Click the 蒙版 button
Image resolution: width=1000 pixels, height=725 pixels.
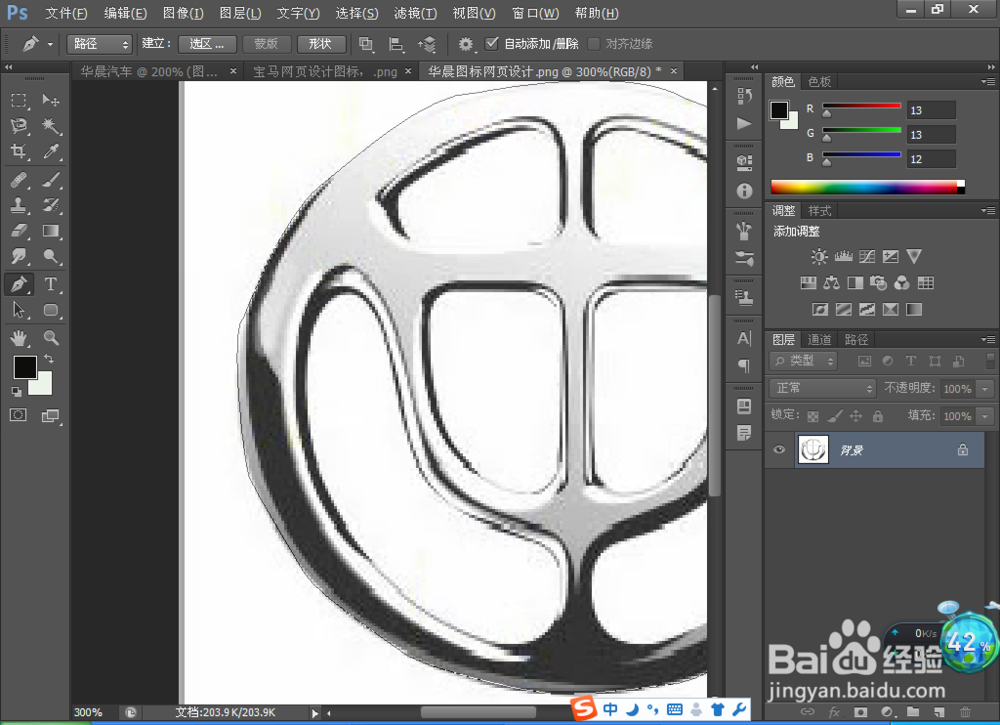[266, 44]
